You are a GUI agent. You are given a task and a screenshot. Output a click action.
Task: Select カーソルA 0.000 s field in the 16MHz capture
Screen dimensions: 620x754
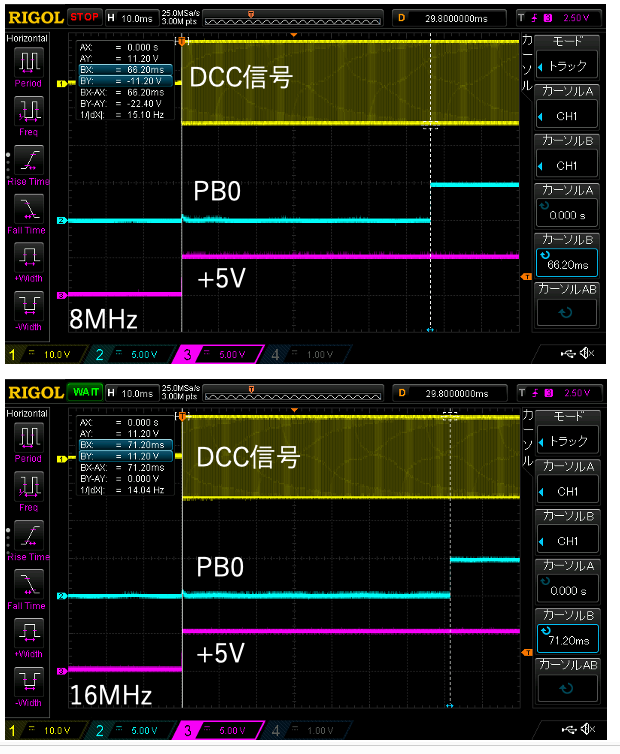[568, 589]
